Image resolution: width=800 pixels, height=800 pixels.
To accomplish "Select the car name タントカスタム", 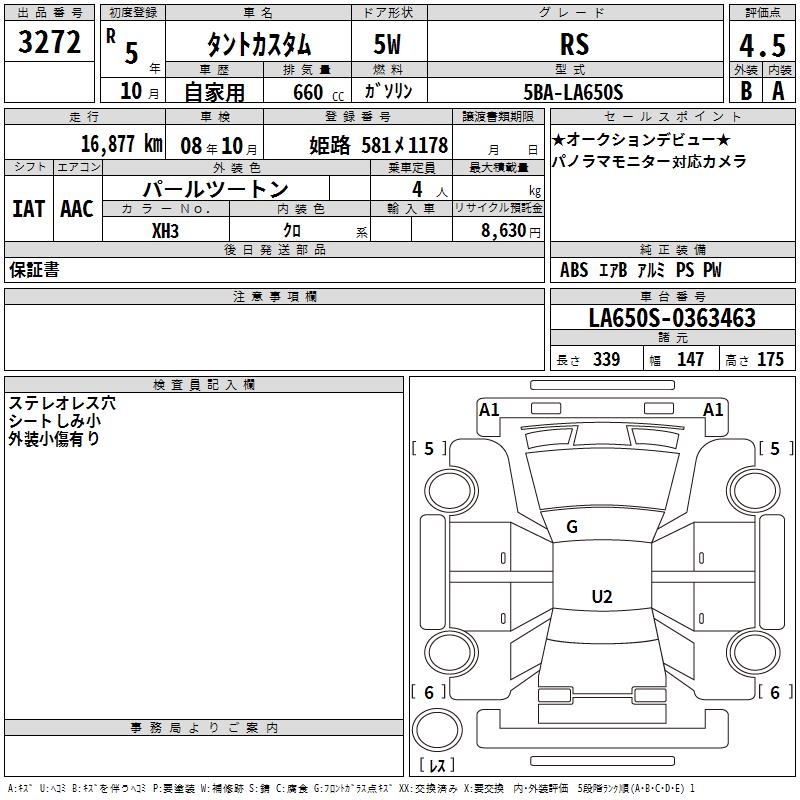I will [259, 44].
